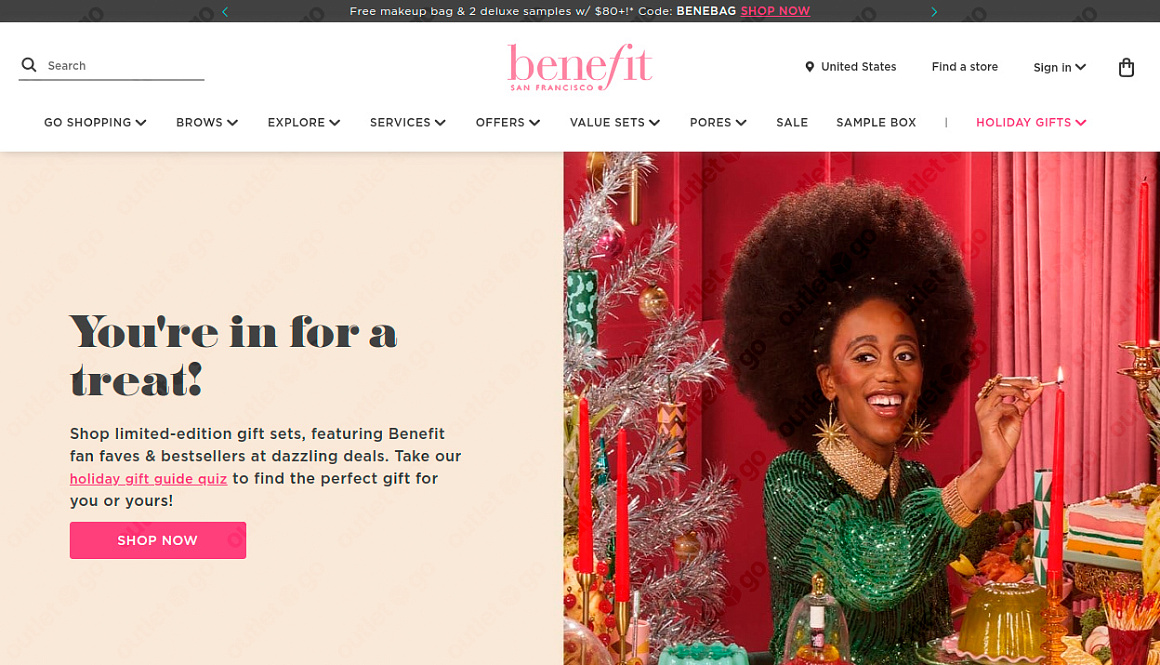Click the next promo arrow in top banner

pos(934,11)
